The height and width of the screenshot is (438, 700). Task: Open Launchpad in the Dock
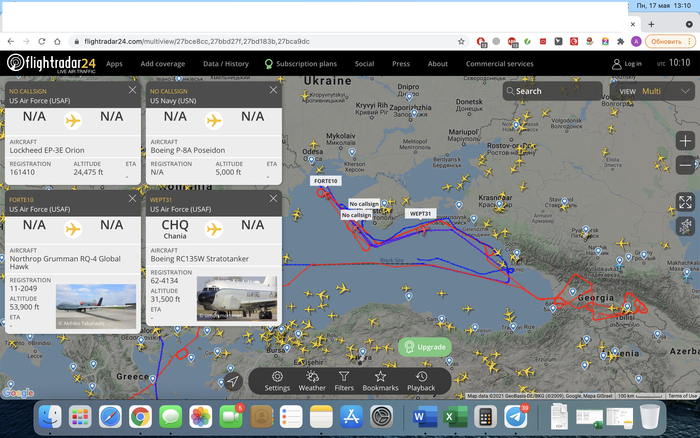[x=80, y=417]
